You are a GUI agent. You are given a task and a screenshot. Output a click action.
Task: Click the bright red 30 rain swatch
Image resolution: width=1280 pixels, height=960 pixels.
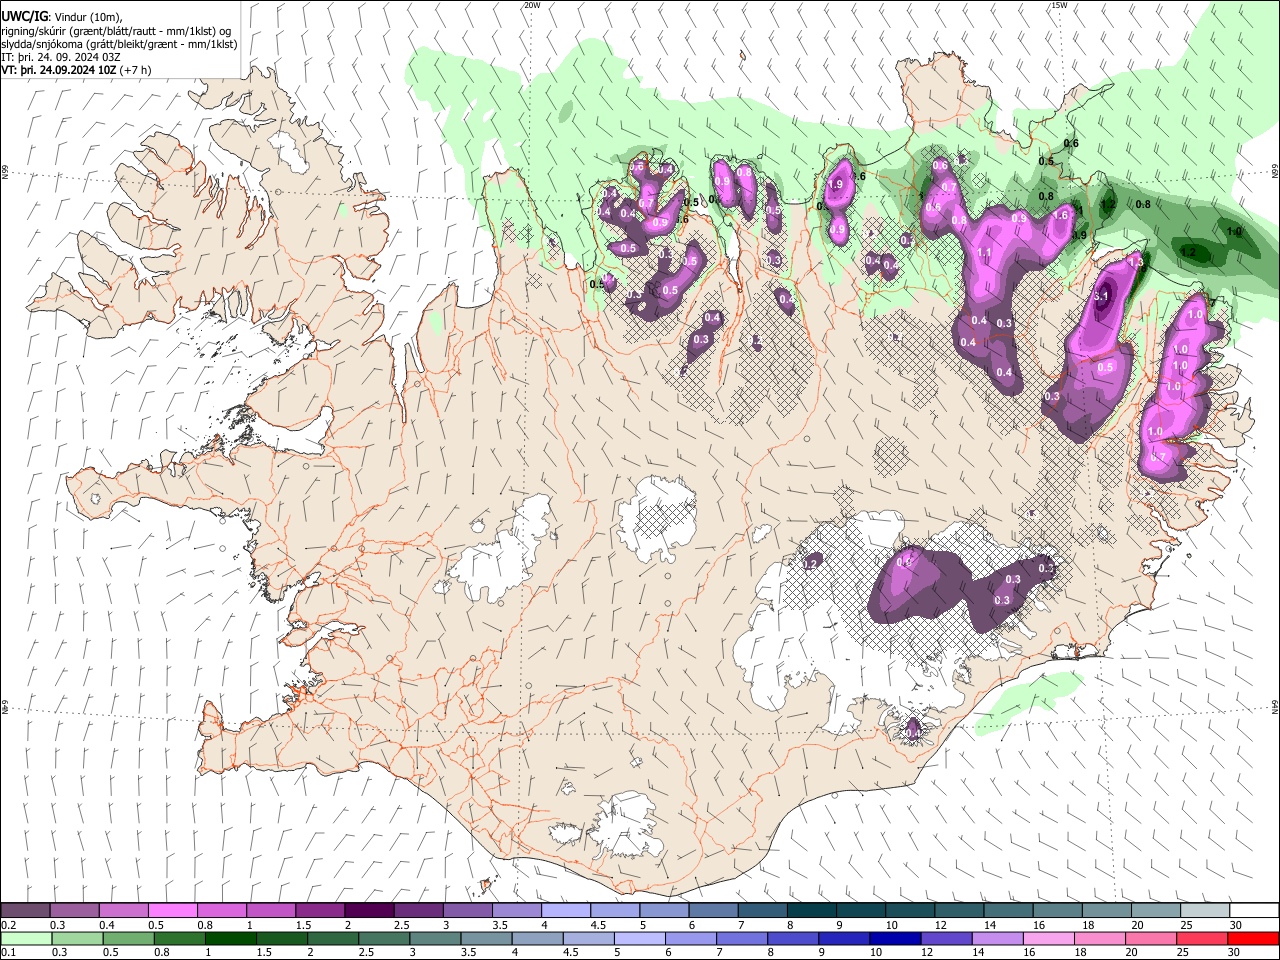[1253, 938]
